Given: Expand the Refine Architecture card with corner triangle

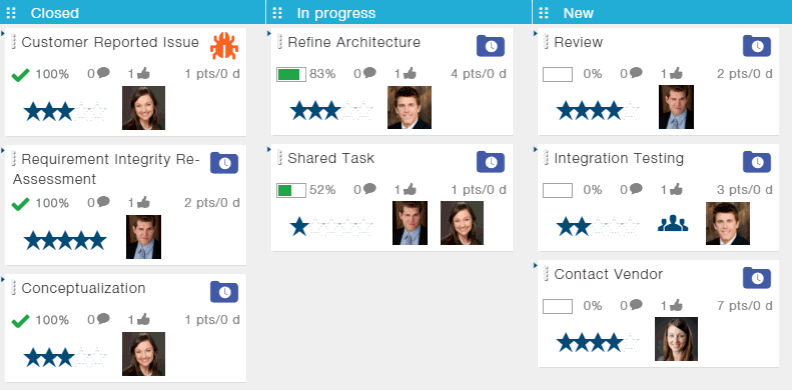Looking at the screenshot, I should pos(269,33).
